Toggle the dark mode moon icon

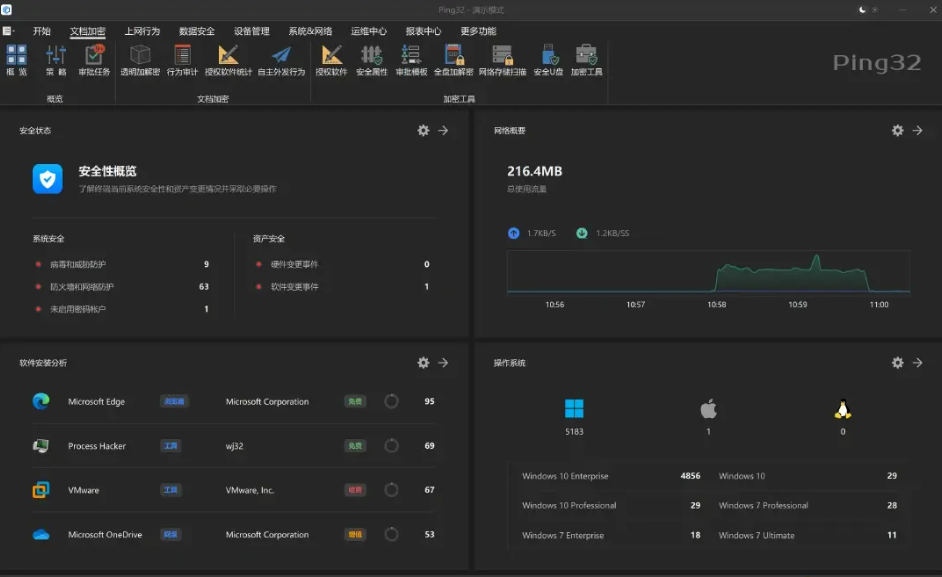pos(863,10)
